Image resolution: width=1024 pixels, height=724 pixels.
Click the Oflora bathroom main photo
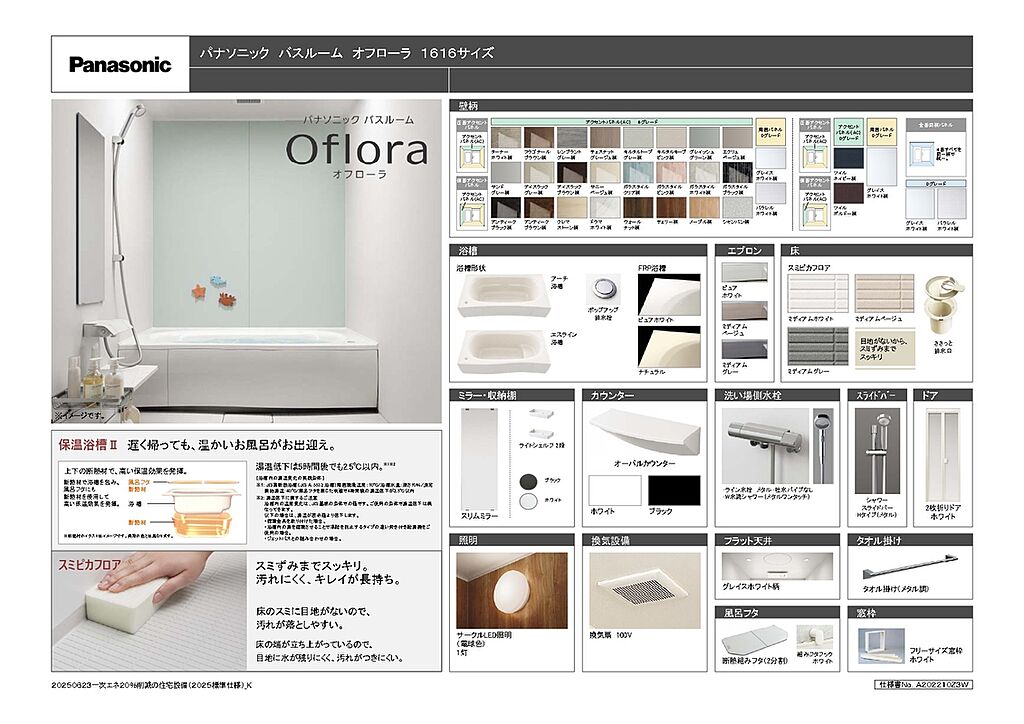tap(246, 261)
